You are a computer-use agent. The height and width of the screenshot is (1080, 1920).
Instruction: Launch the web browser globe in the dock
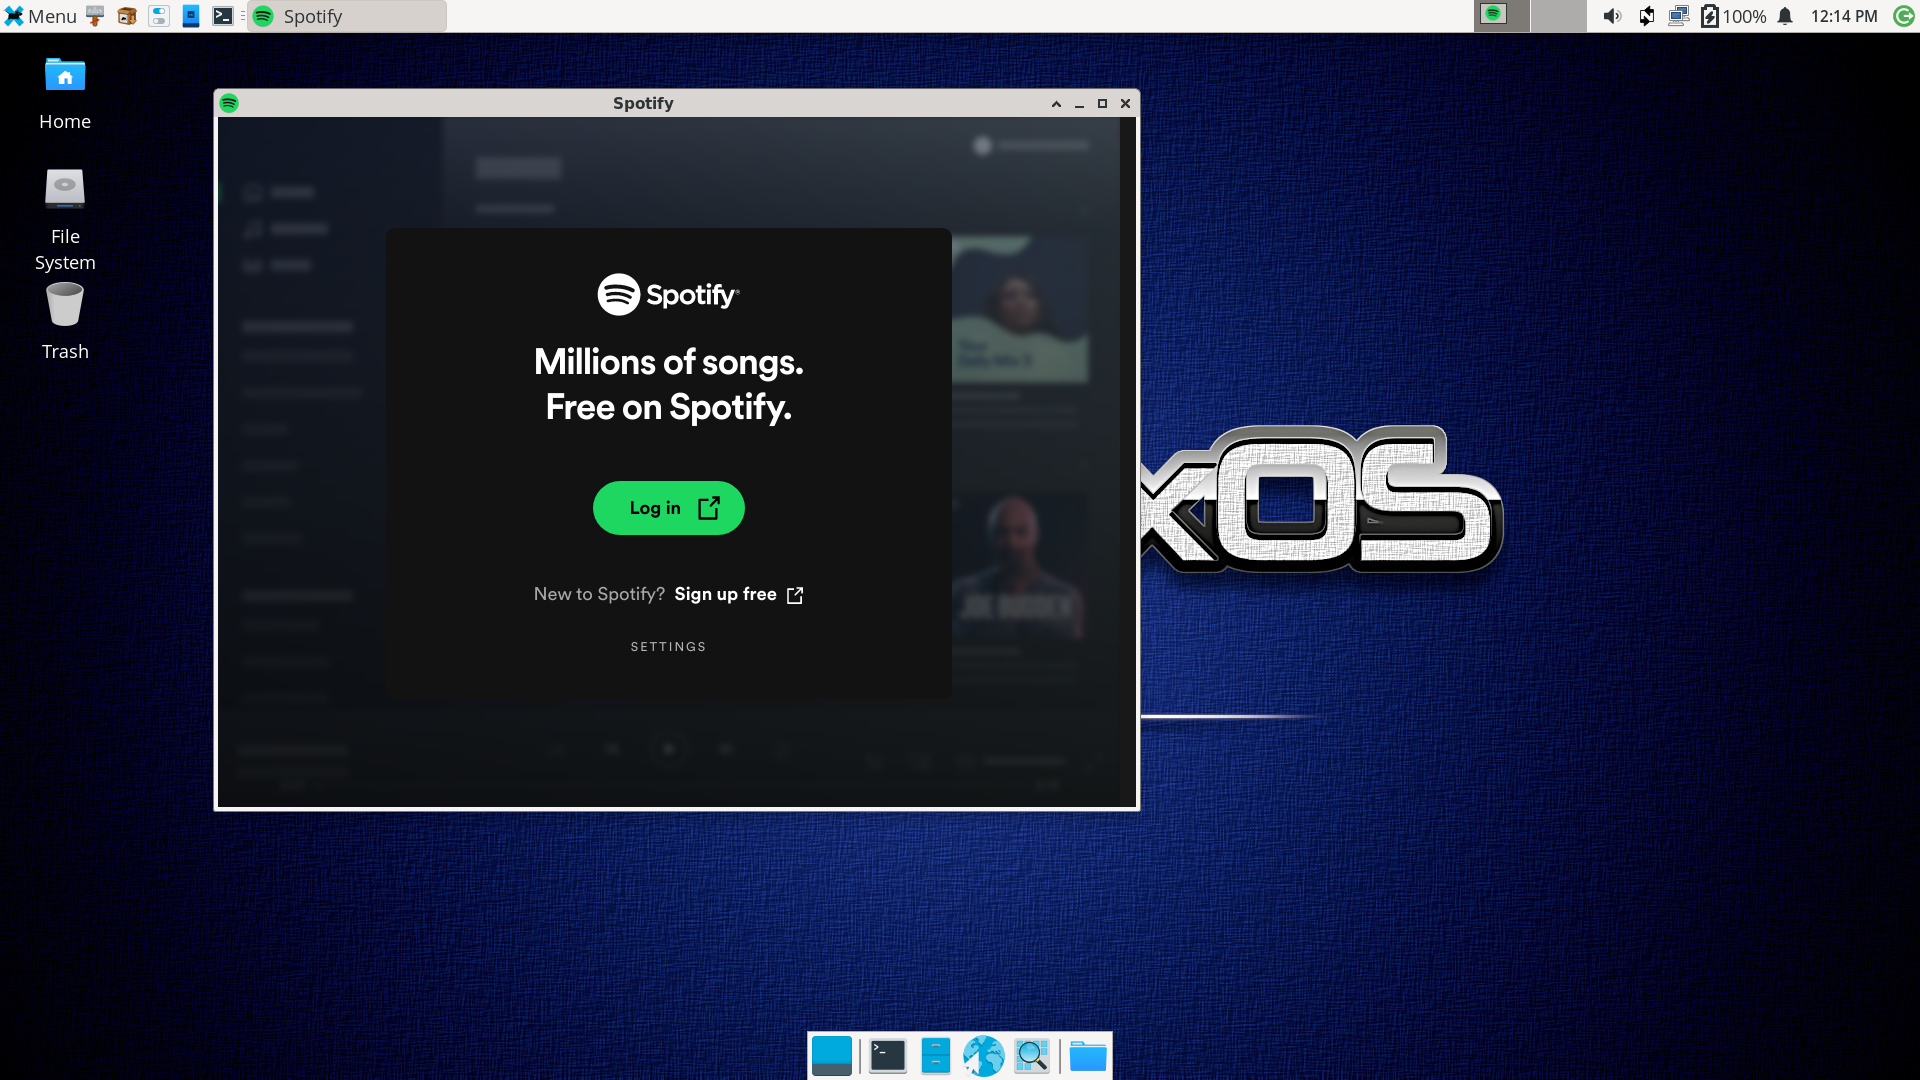(983, 1056)
